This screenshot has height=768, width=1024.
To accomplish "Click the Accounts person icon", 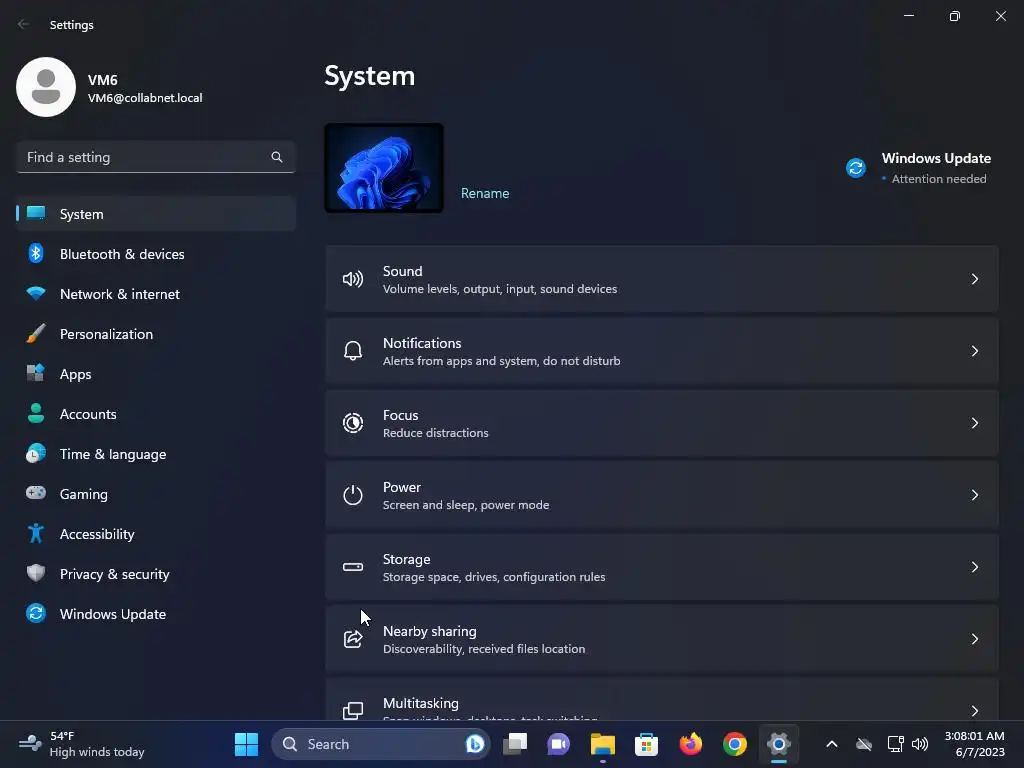I will coord(36,413).
